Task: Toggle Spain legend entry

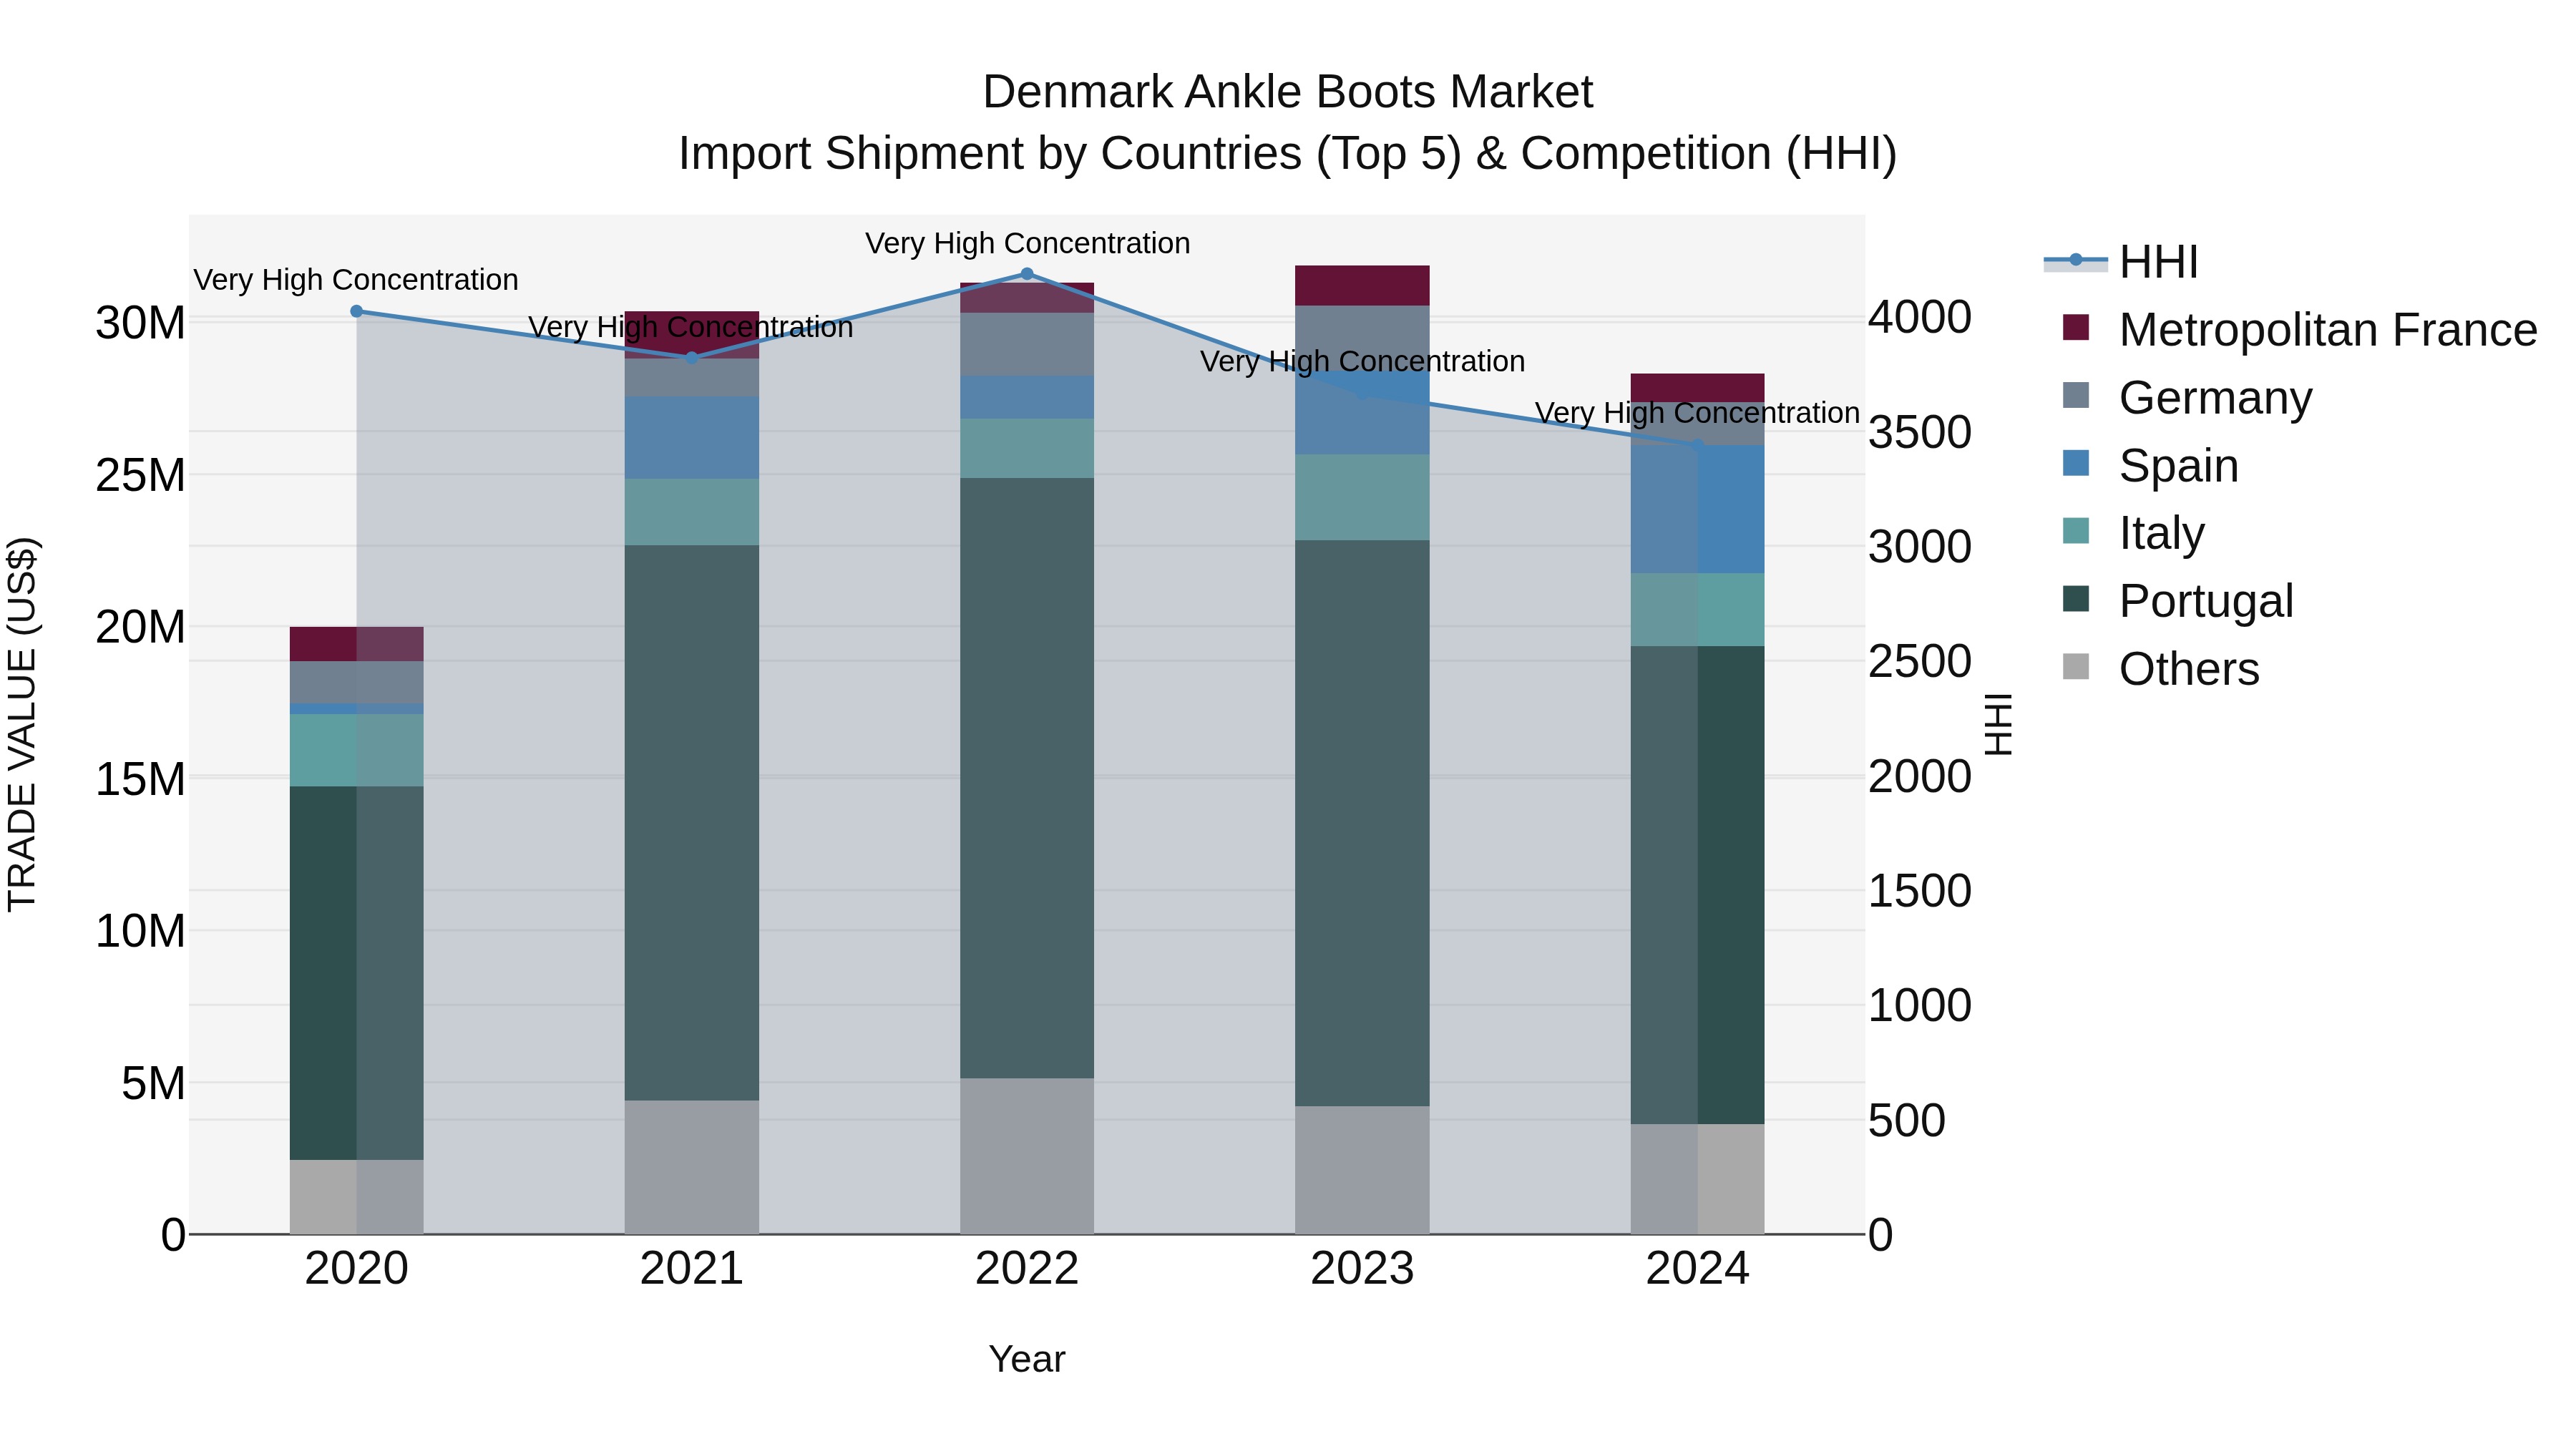Action: (x=2150, y=465)
